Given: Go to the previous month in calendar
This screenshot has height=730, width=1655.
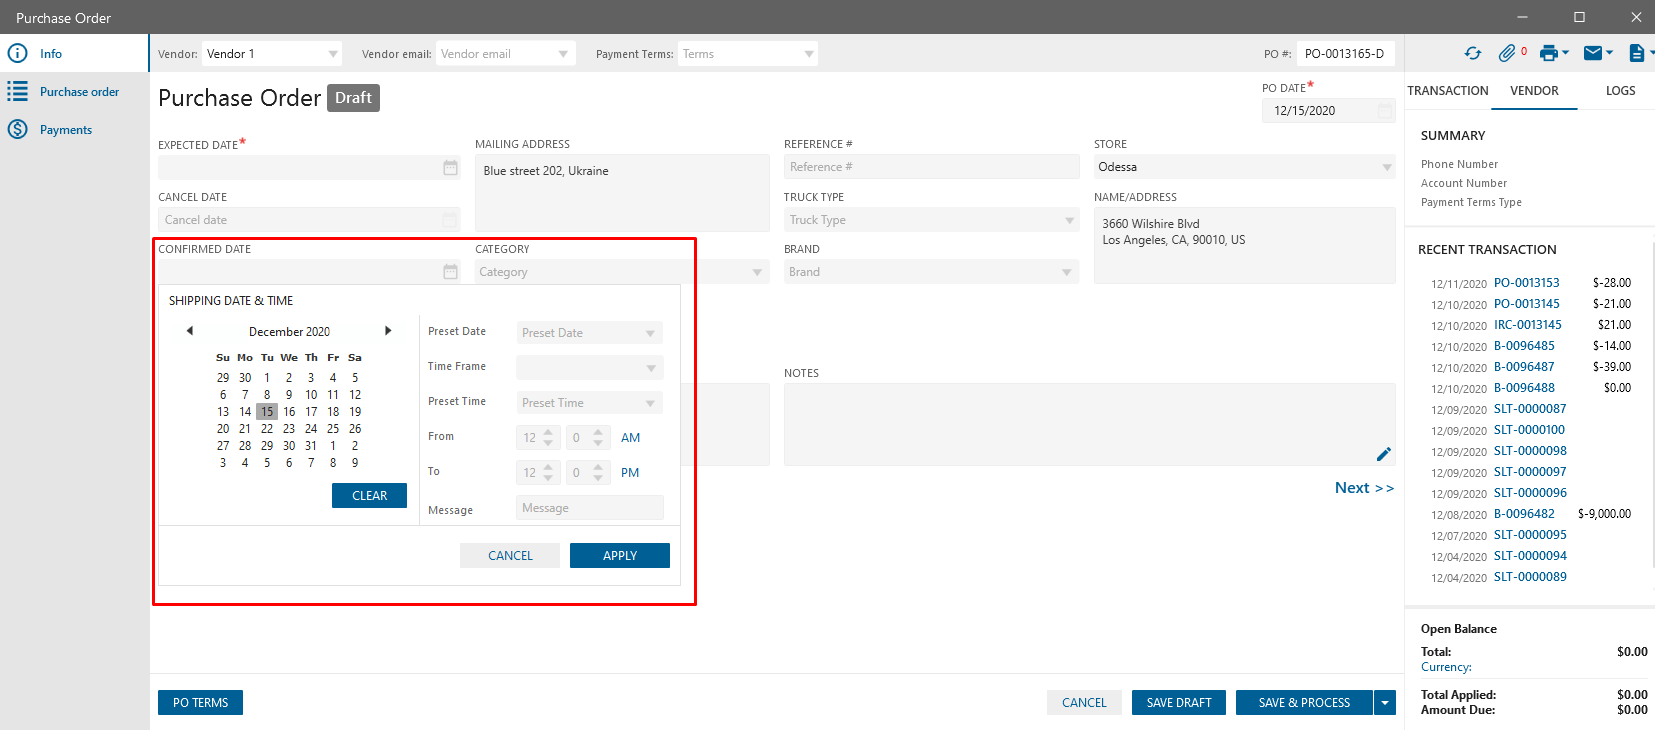Looking at the screenshot, I should 189,331.
